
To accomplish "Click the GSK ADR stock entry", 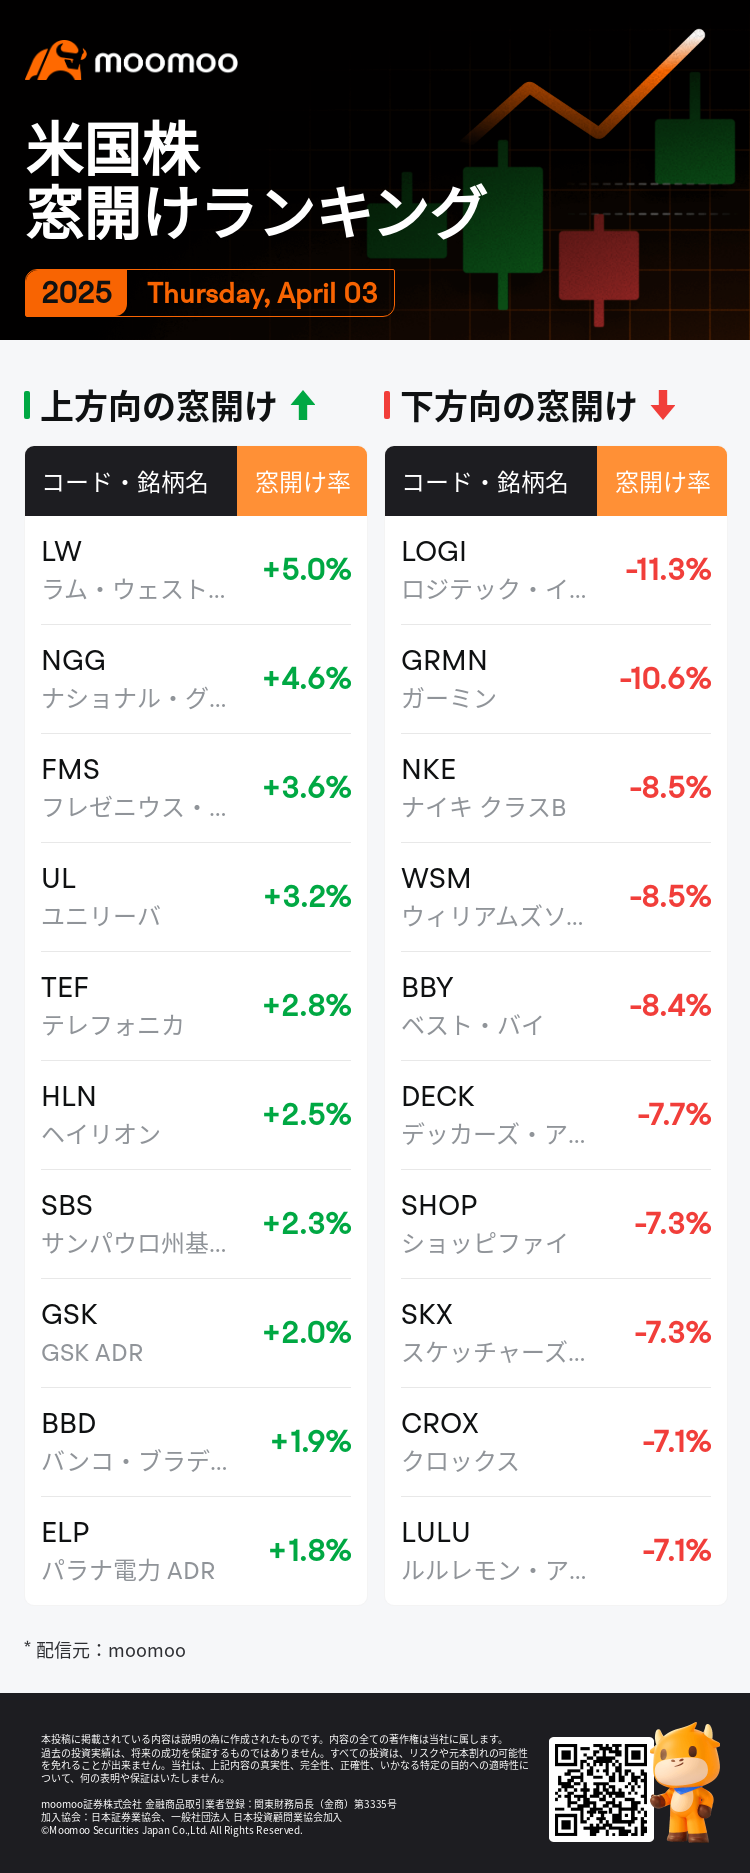I will 196,1333.
